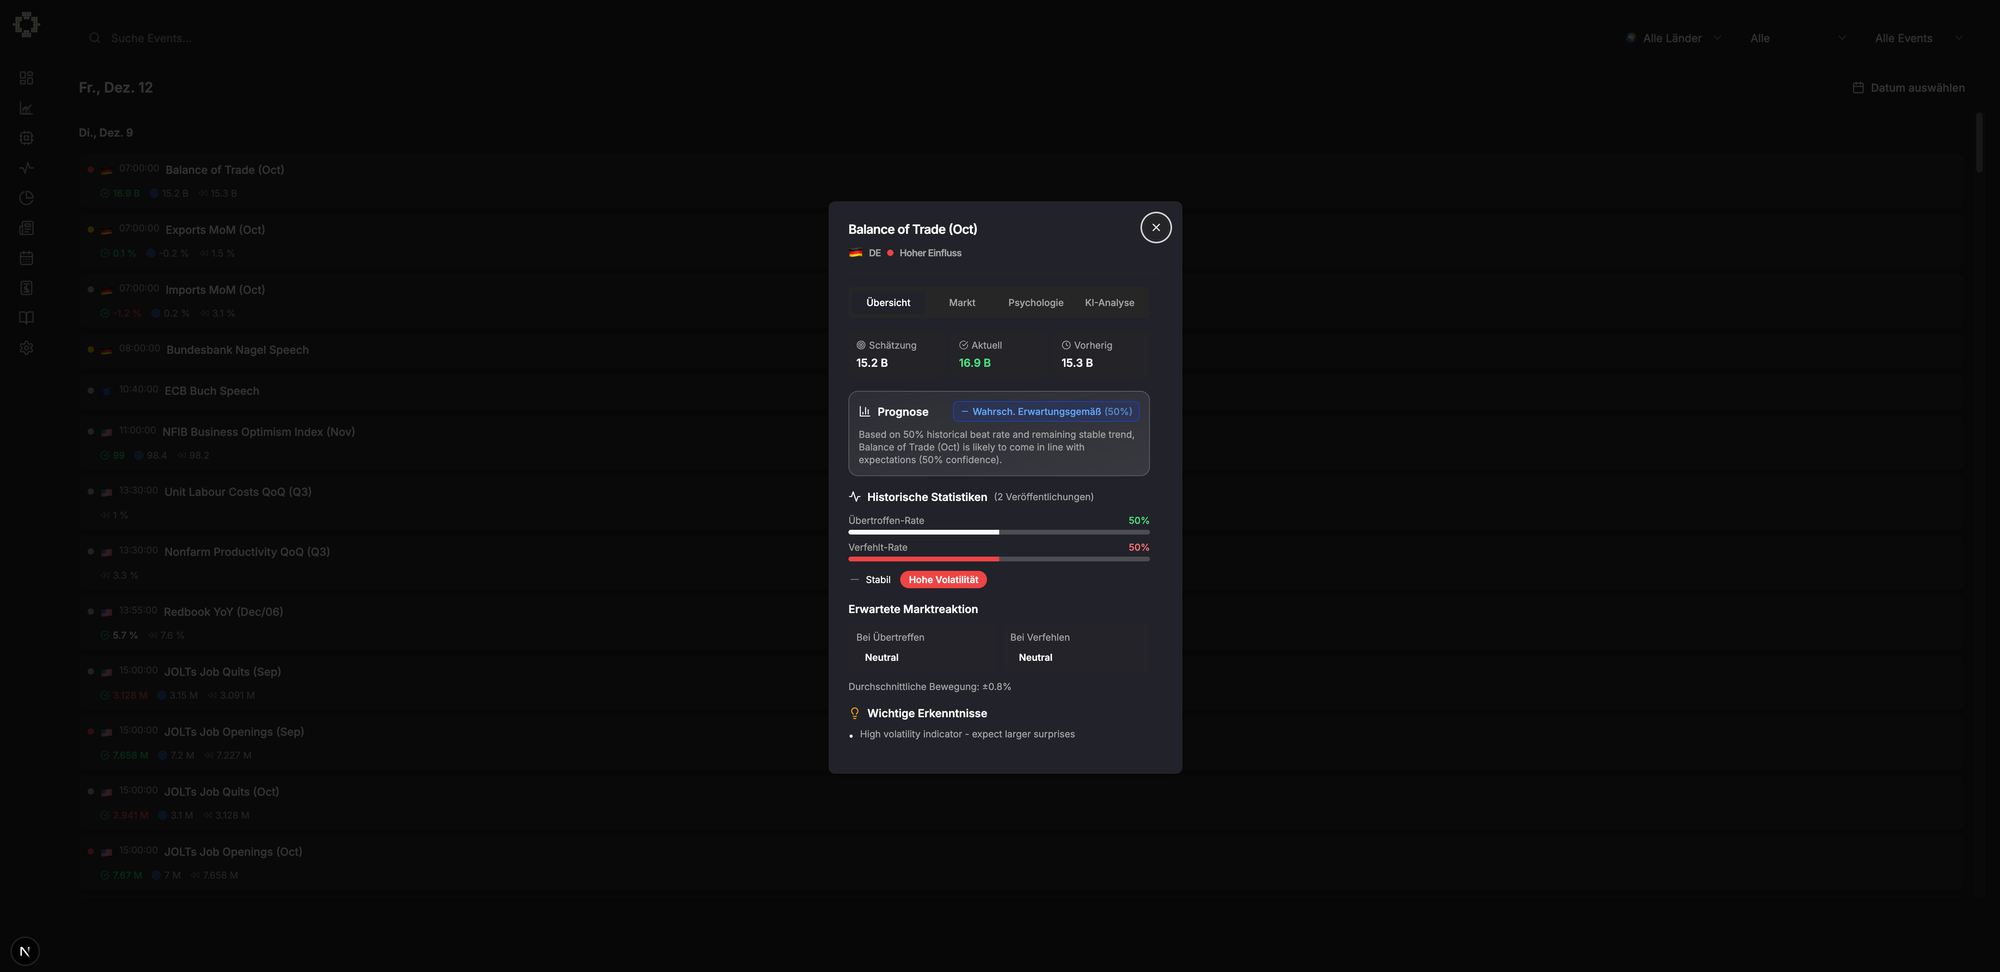
Task: Open the settings gear in sidebar
Action: [26, 348]
